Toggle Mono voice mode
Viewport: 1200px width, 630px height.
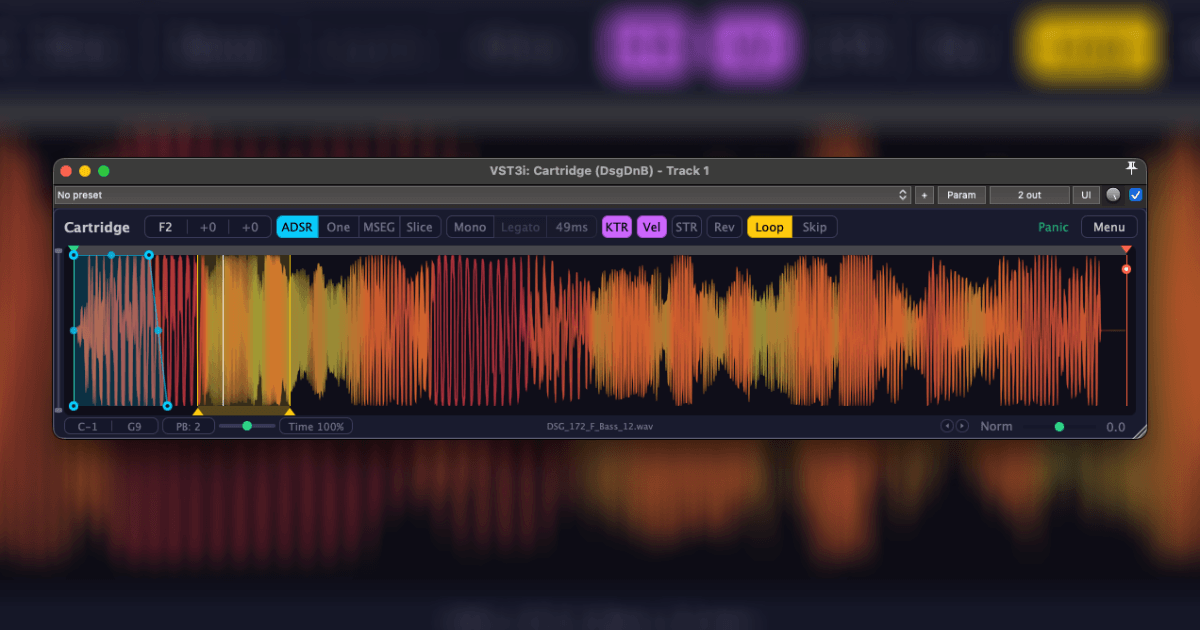[x=470, y=227]
